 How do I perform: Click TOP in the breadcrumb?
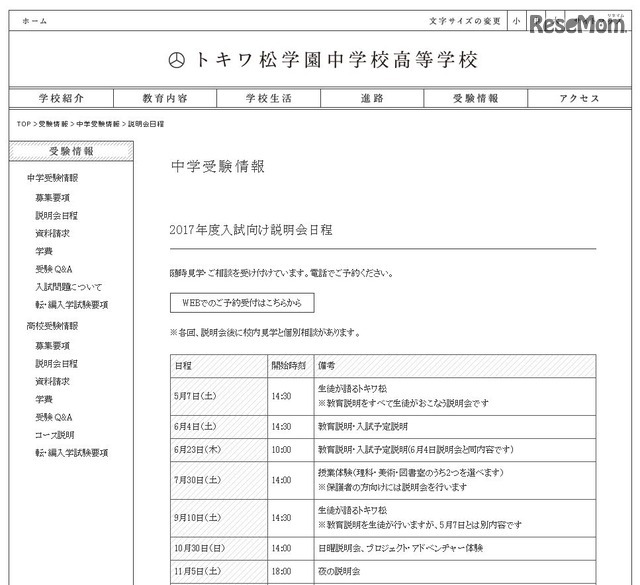(x=24, y=124)
